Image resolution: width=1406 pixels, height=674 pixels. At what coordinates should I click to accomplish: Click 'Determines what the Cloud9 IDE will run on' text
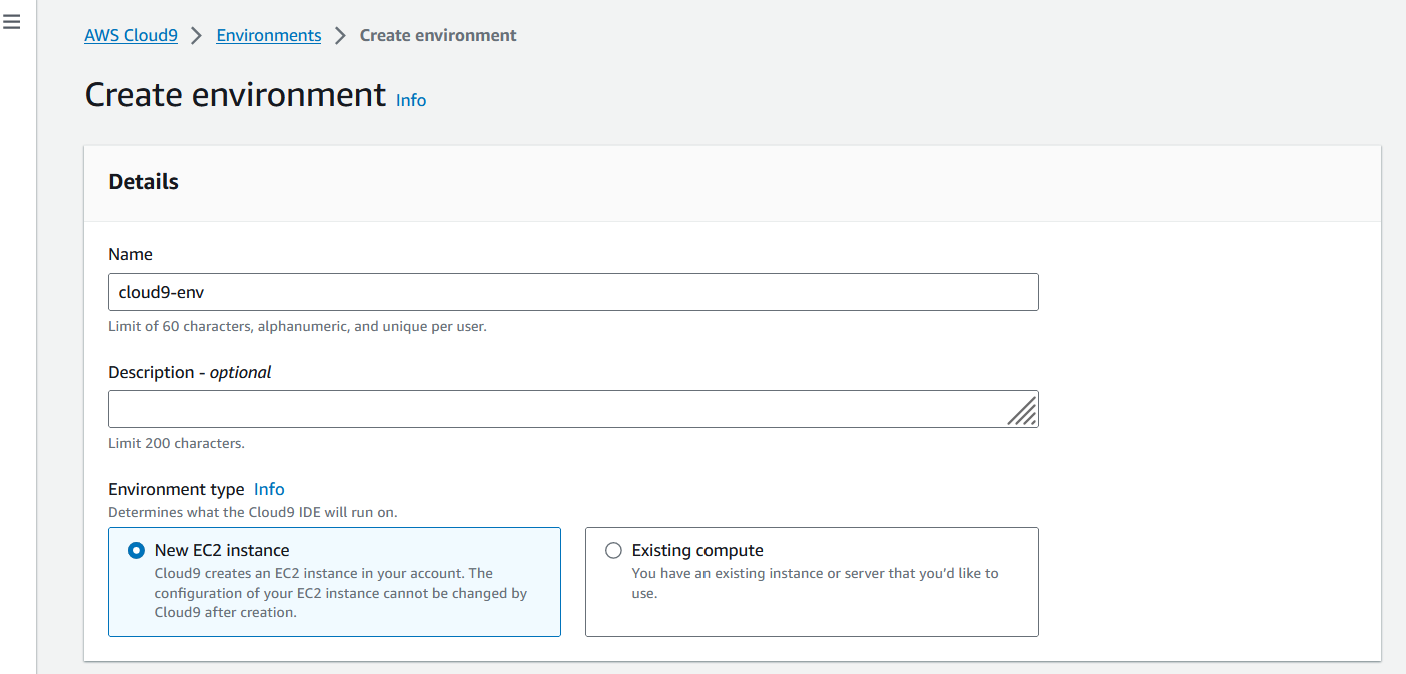252,512
